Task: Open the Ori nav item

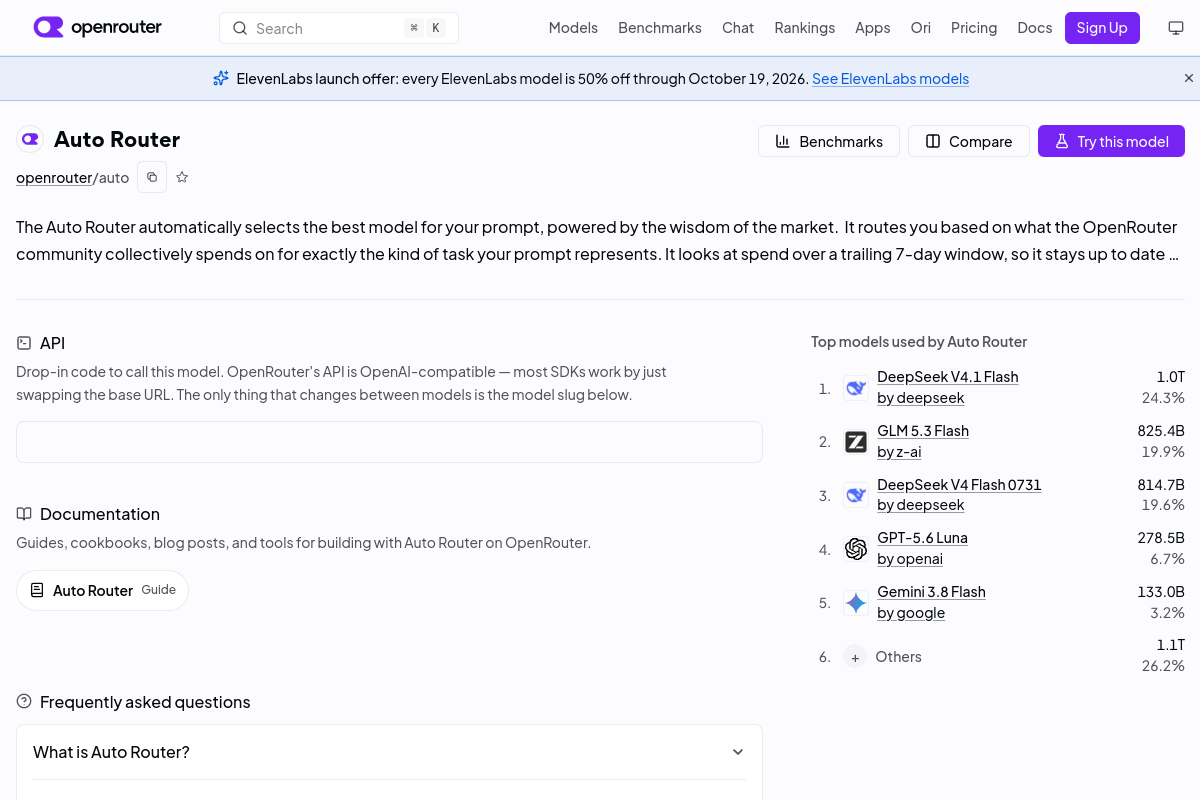Action: 921,28
